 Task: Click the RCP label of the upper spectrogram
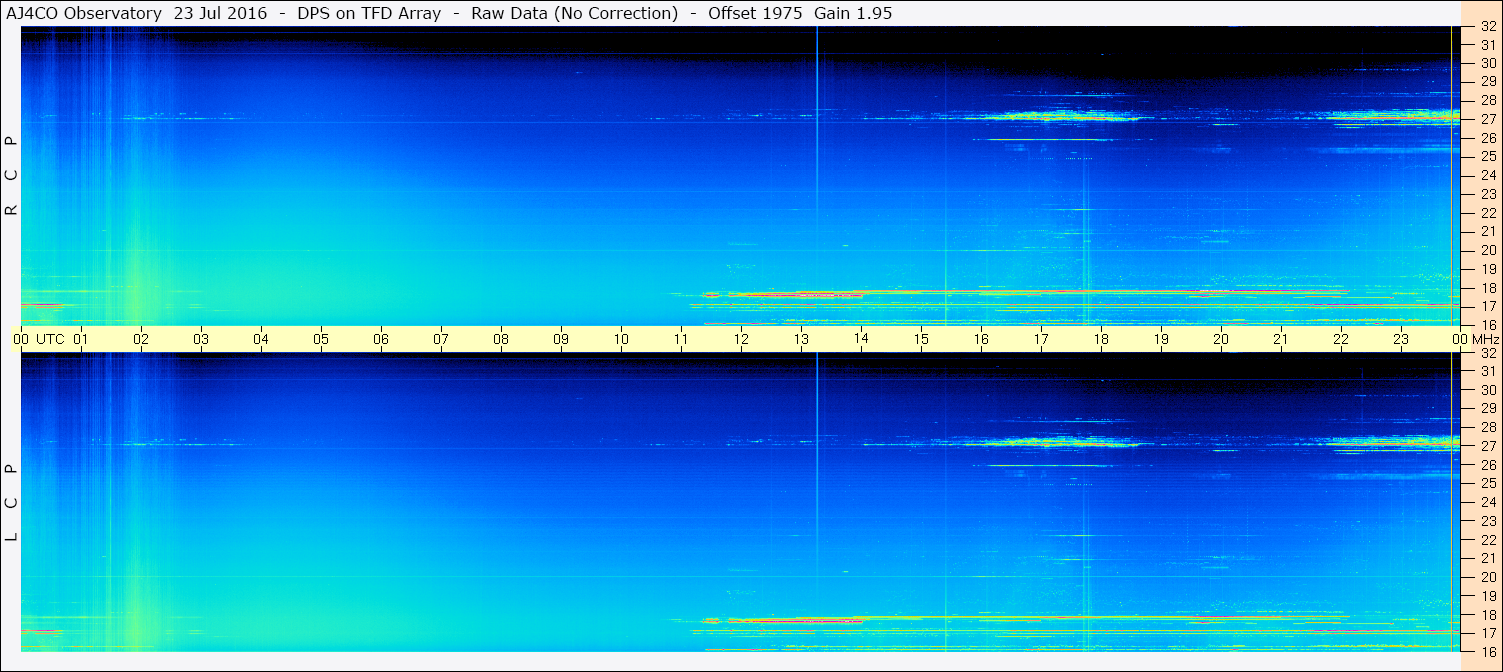[12, 176]
